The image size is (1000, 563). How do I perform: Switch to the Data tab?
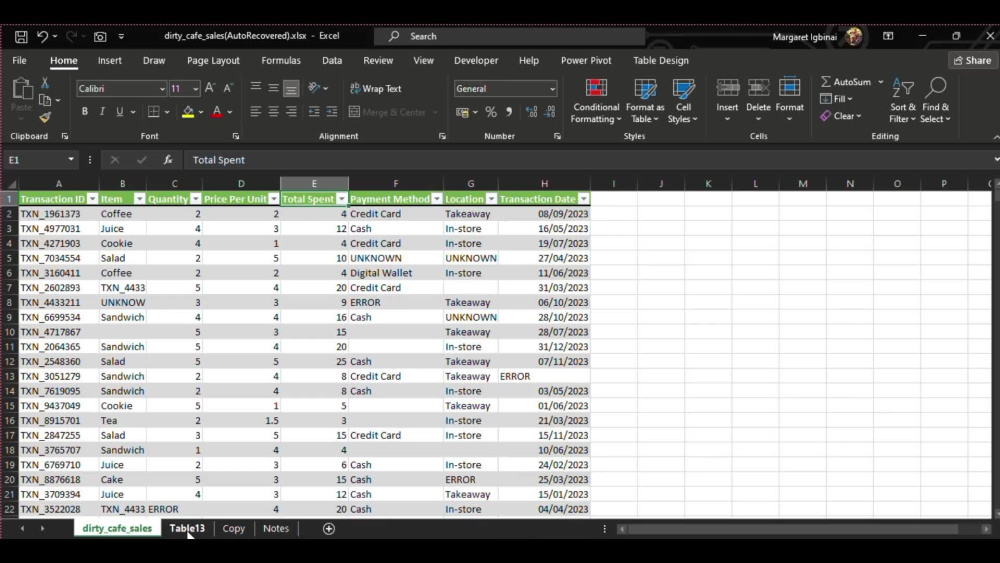point(332,61)
